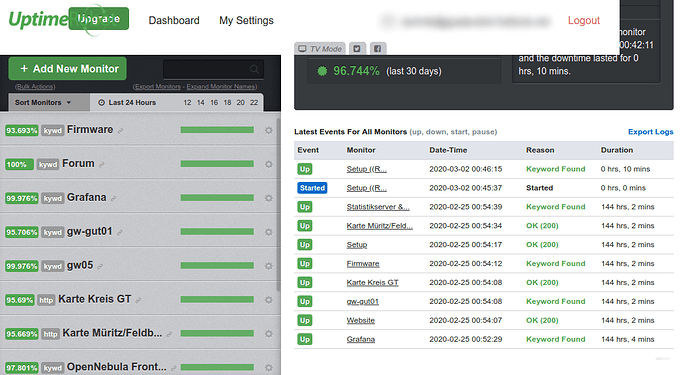This screenshot has width=690, height=375.
Task: Open settings gear for Grafana monitor
Action: 268,198
